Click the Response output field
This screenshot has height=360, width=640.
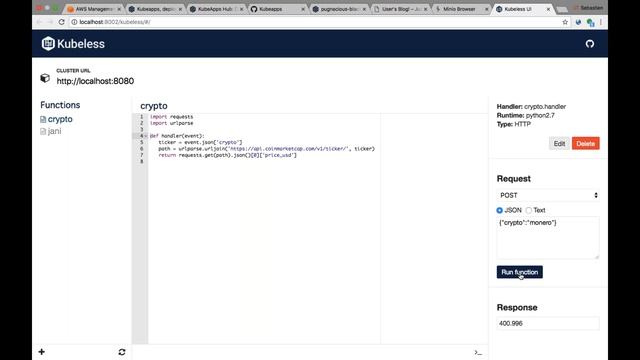548,323
